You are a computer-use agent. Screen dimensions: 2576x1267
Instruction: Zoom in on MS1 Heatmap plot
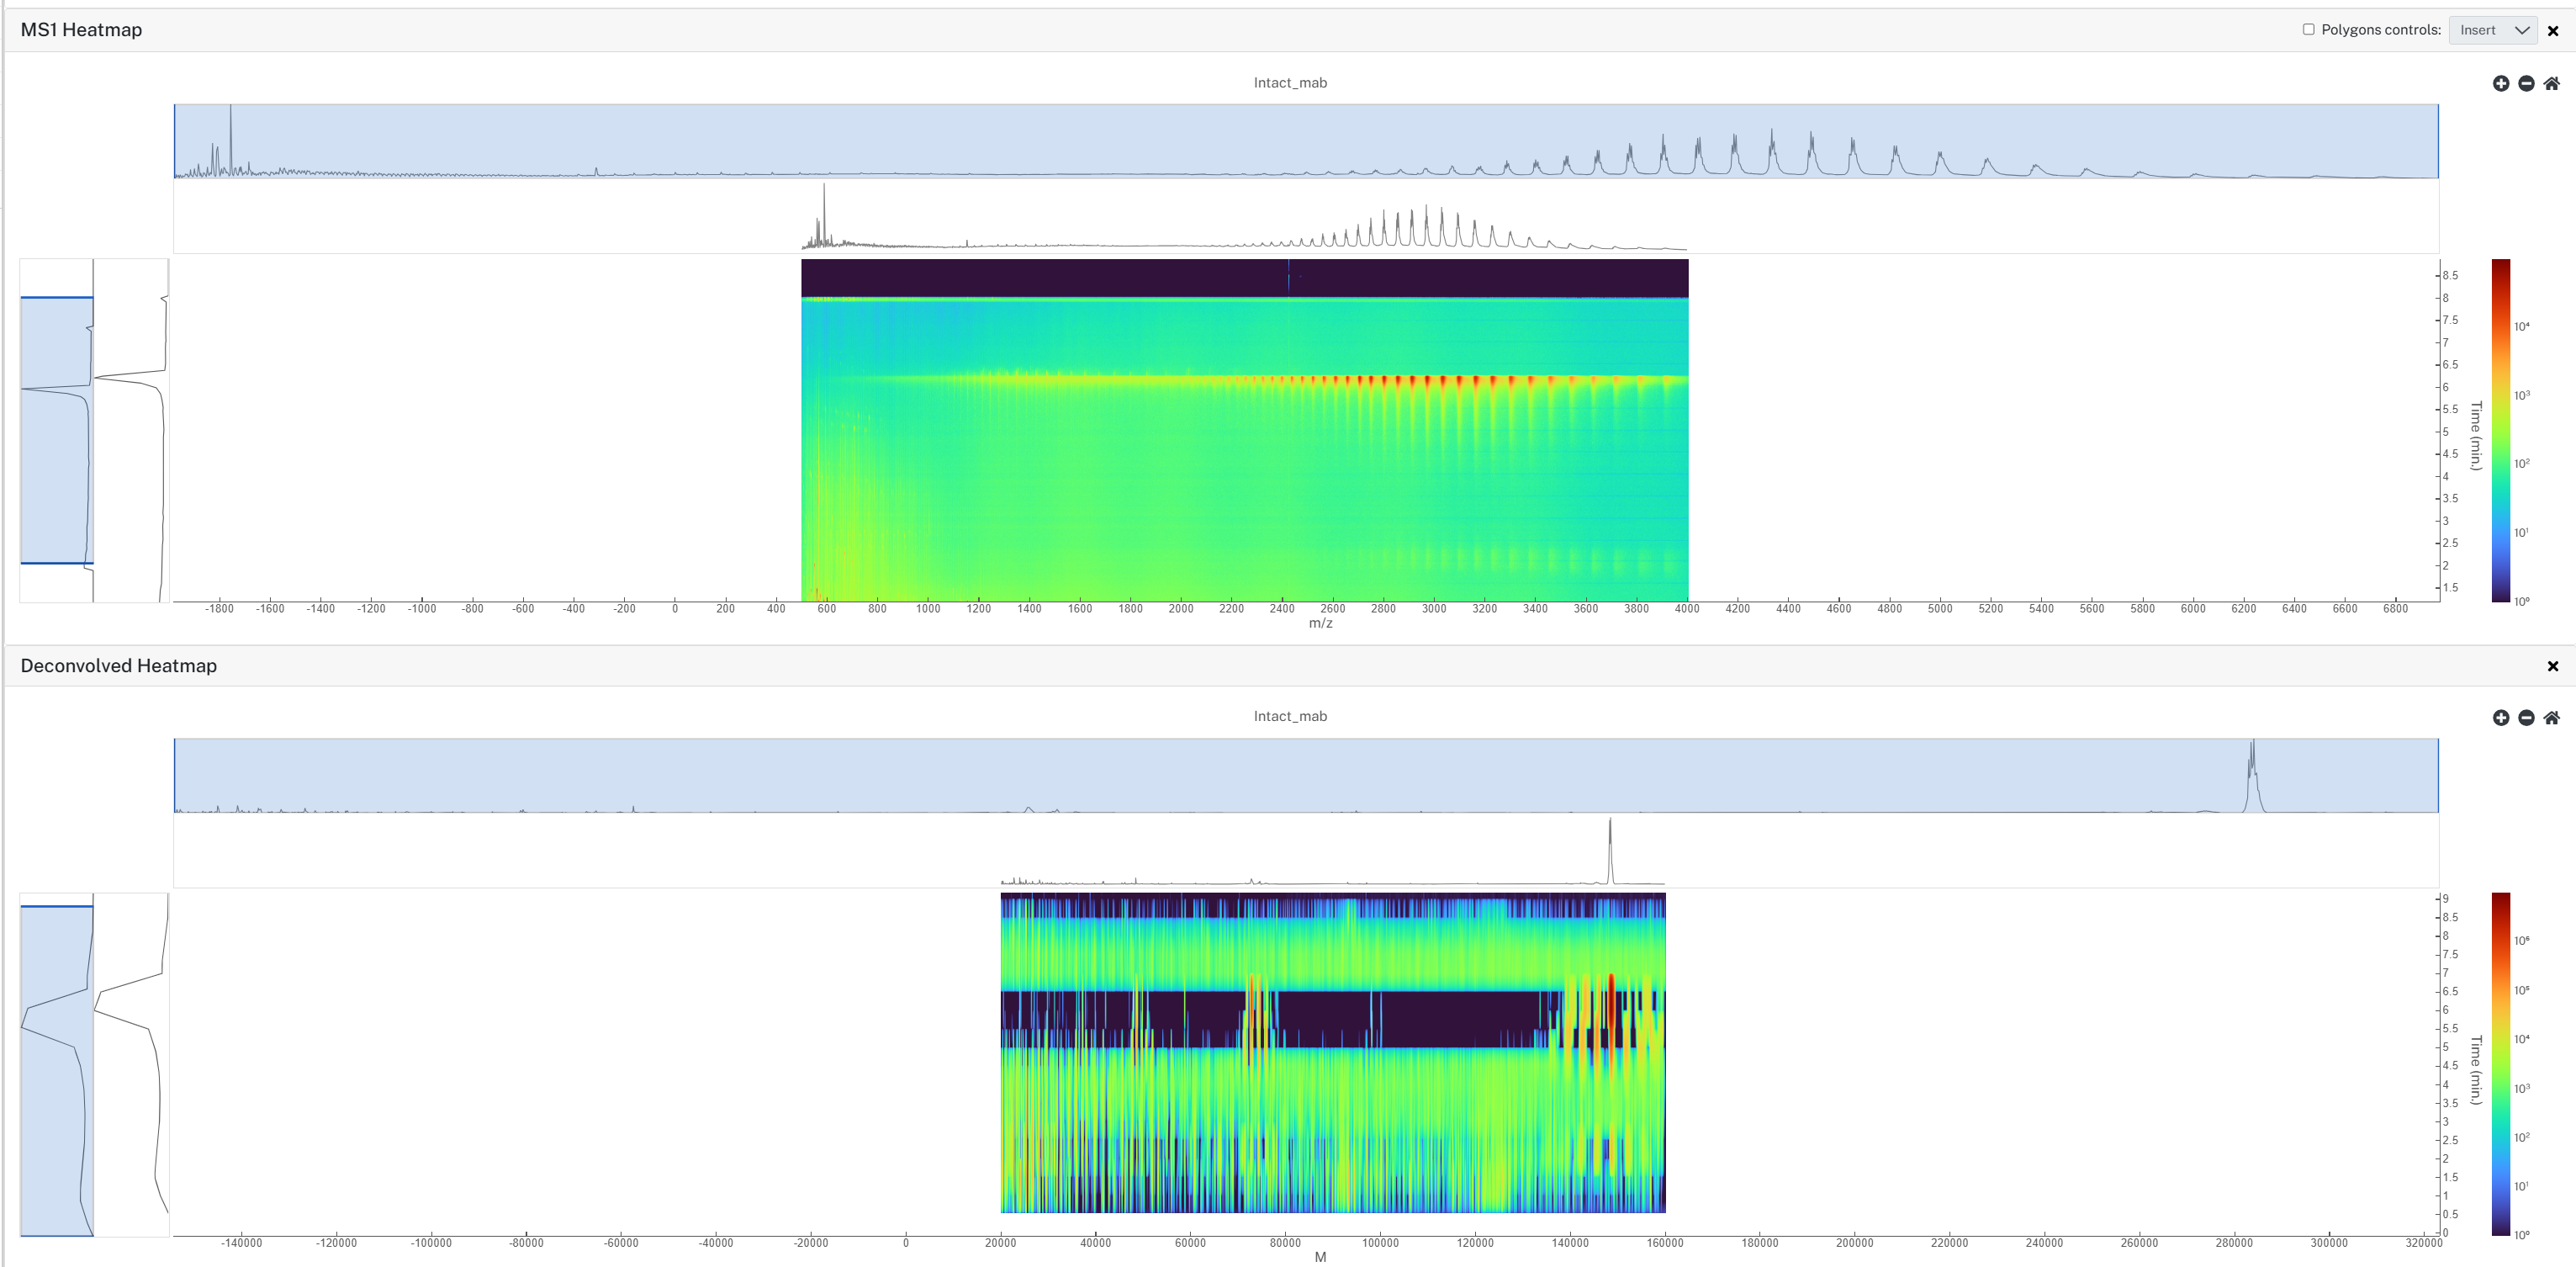2500,83
